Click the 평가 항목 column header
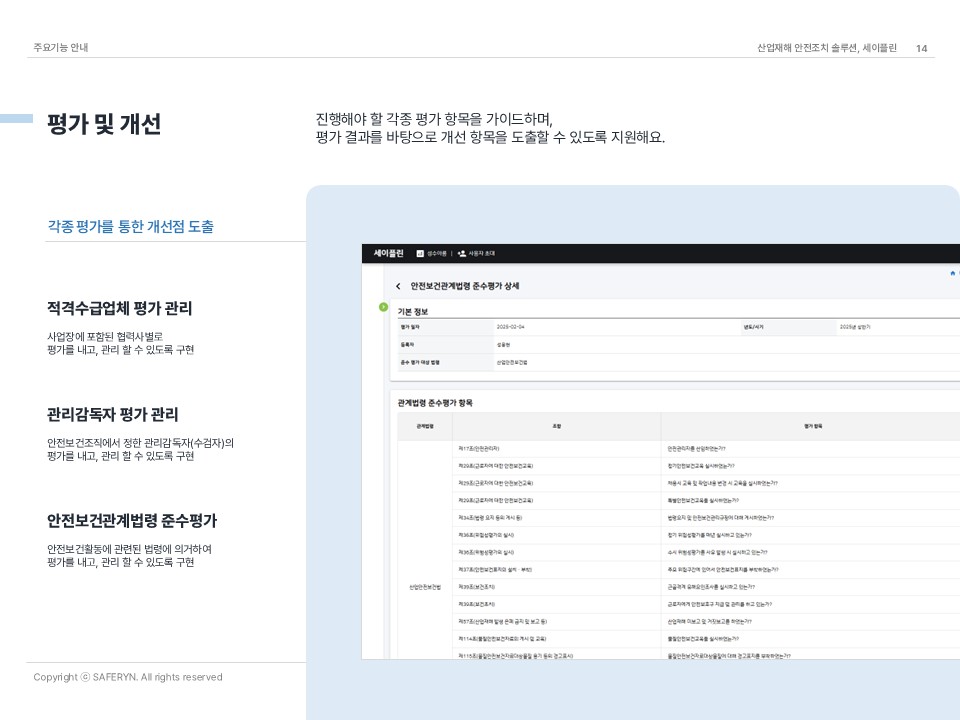 tap(812, 426)
